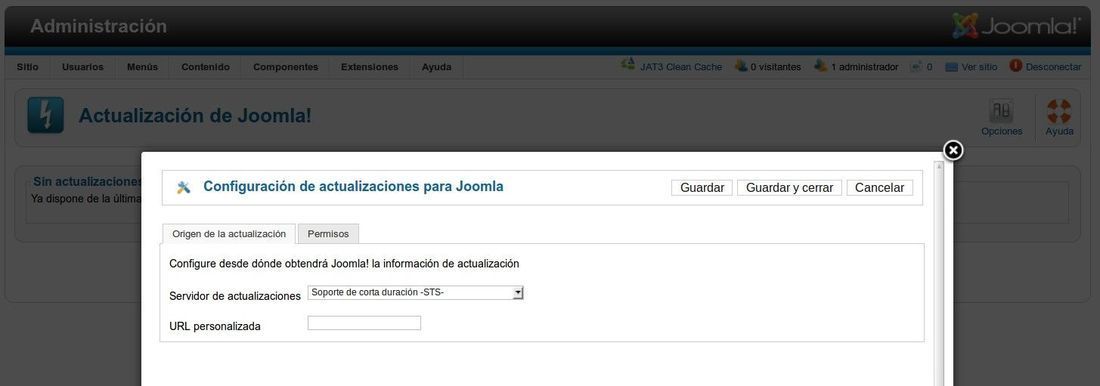Open the Ayuda lifebuoy icon
The image size is (1100, 386).
click(1059, 111)
